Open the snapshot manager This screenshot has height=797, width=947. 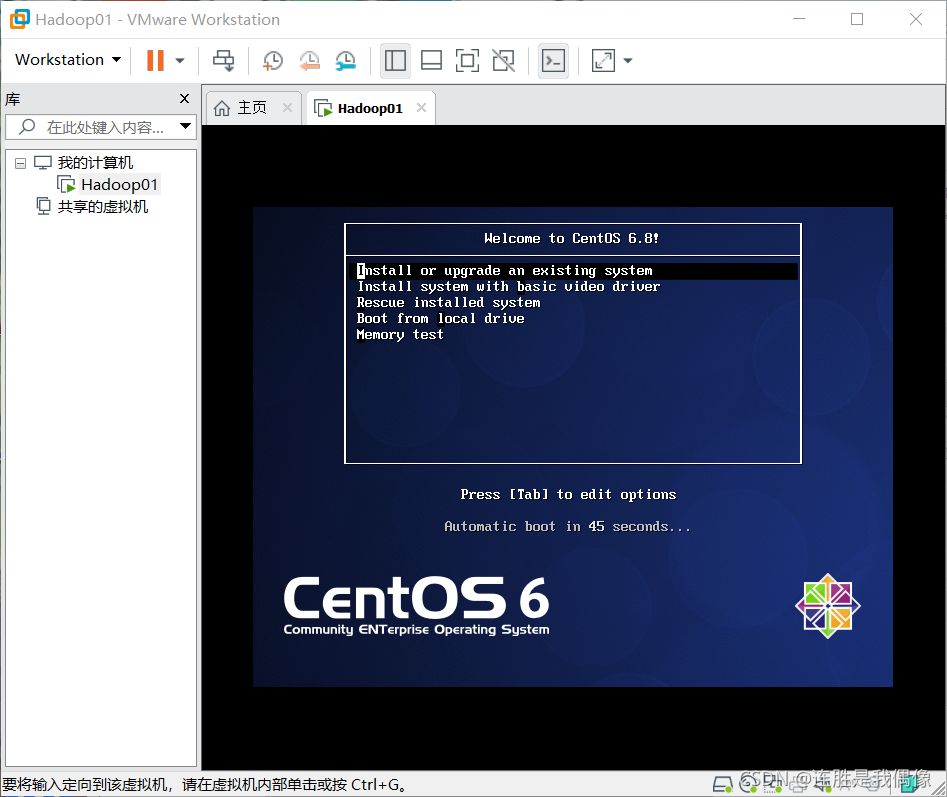(345, 60)
